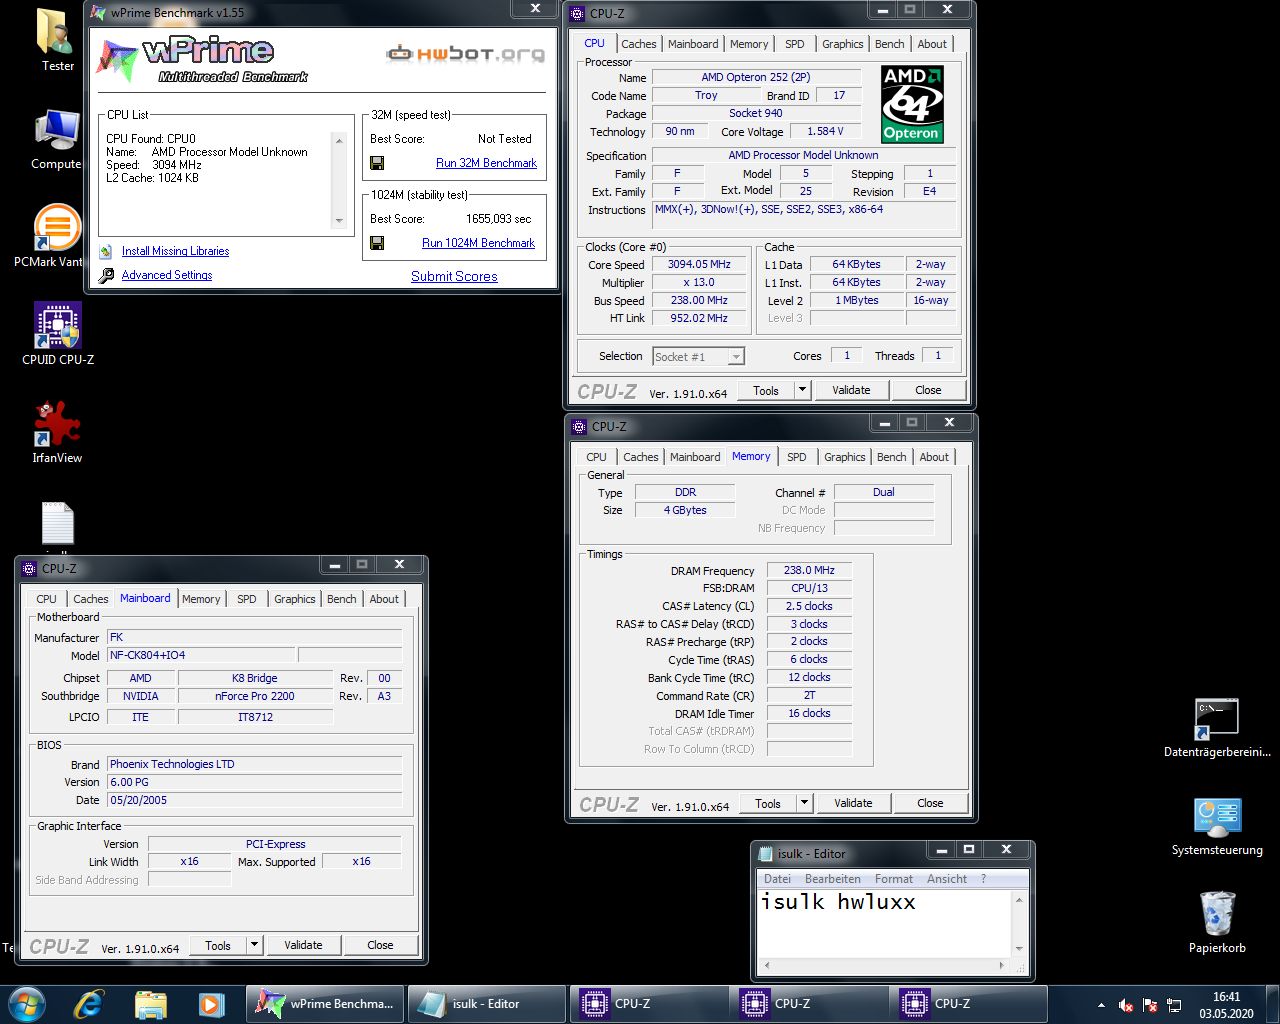Launch Internet Explorer from the taskbar
The image size is (1280, 1024).
89,1004
